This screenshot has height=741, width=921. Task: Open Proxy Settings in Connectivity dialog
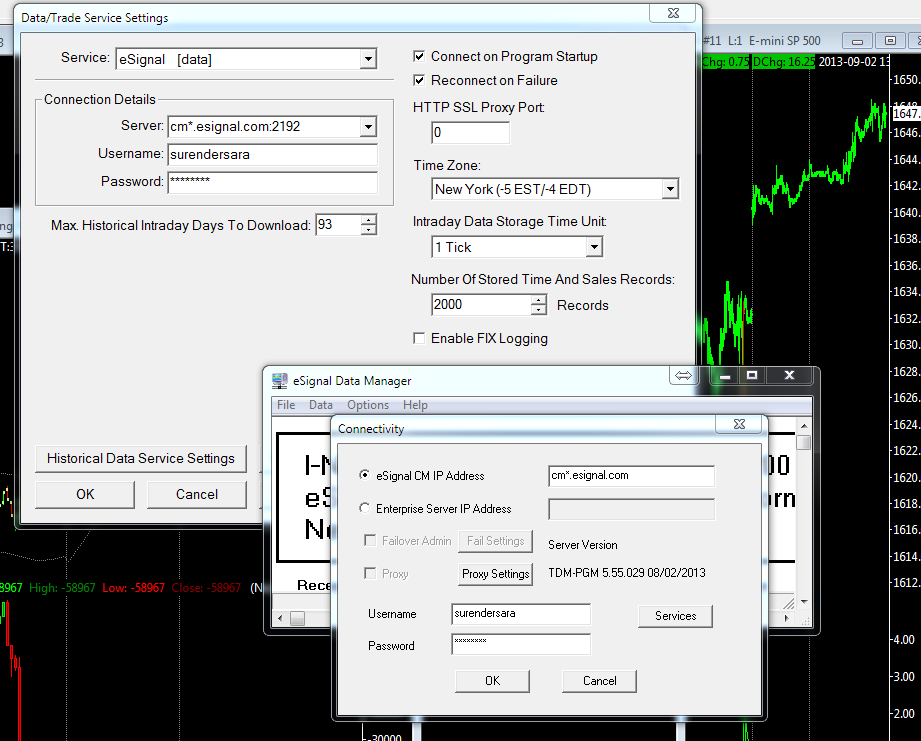(x=496, y=574)
